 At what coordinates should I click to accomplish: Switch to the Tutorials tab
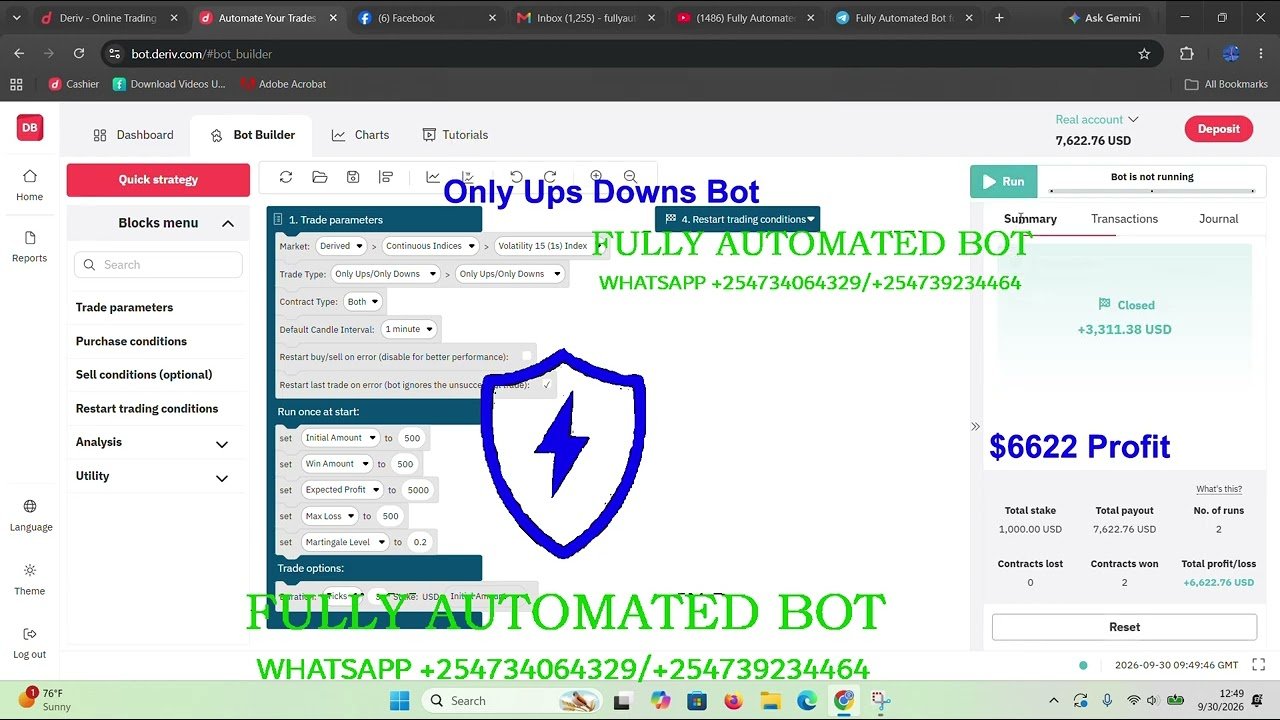(455, 135)
